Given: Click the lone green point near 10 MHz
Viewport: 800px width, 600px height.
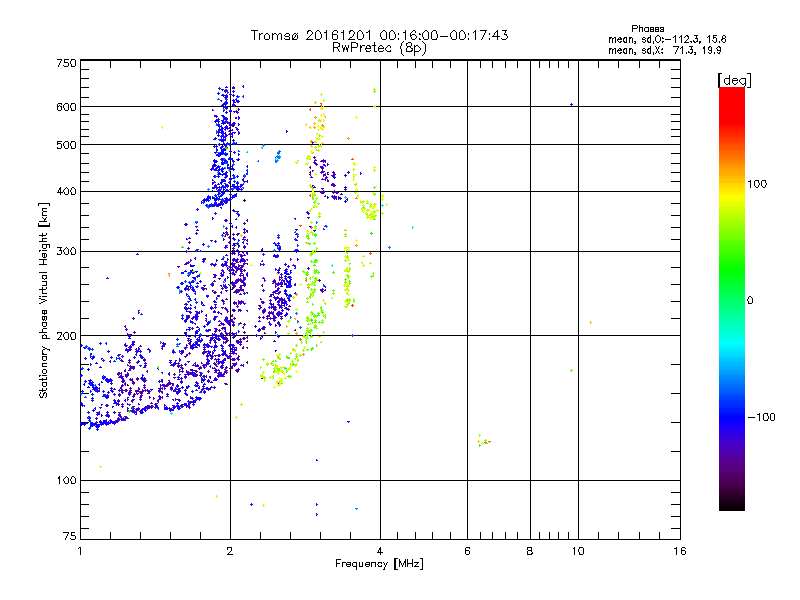Looking at the screenshot, I should pyautogui.click(x=571, y=370).
